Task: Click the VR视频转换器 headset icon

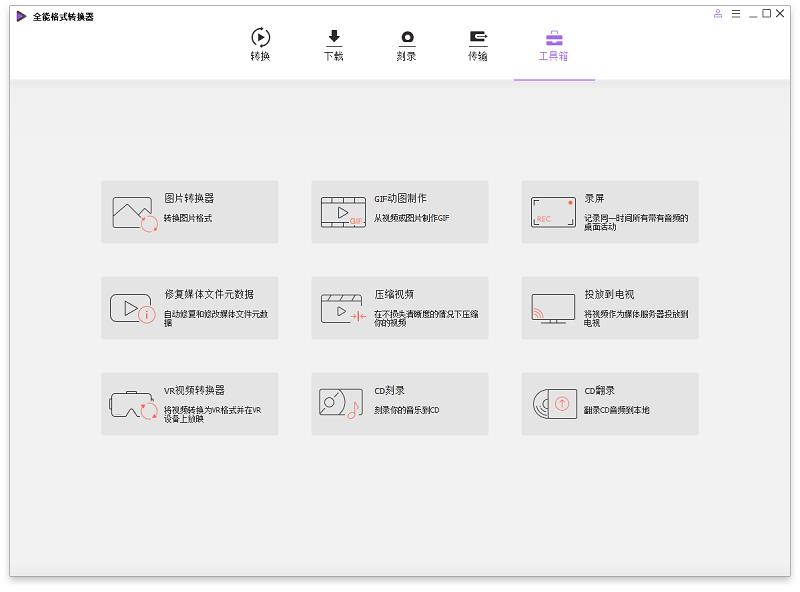Action: [x=134, y=405]
